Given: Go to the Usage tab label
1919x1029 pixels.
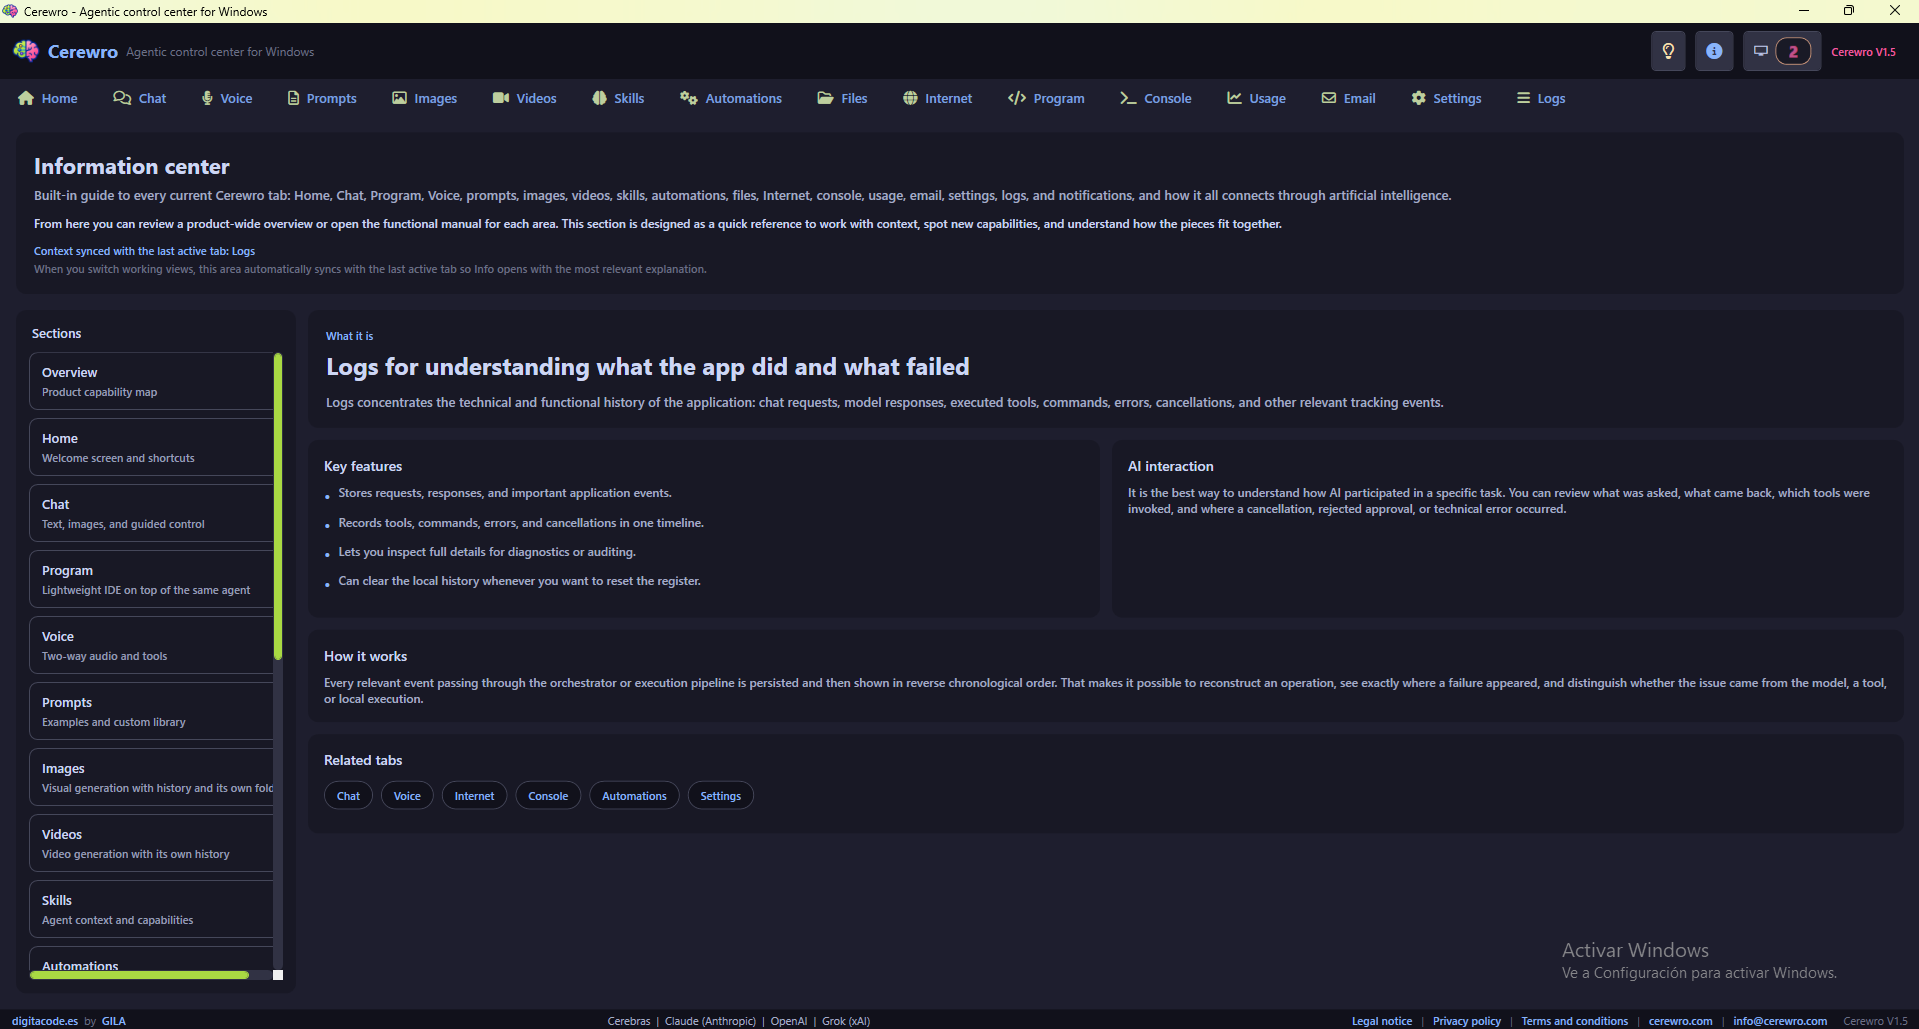Looking at the screenshot, I should 1267,98.
